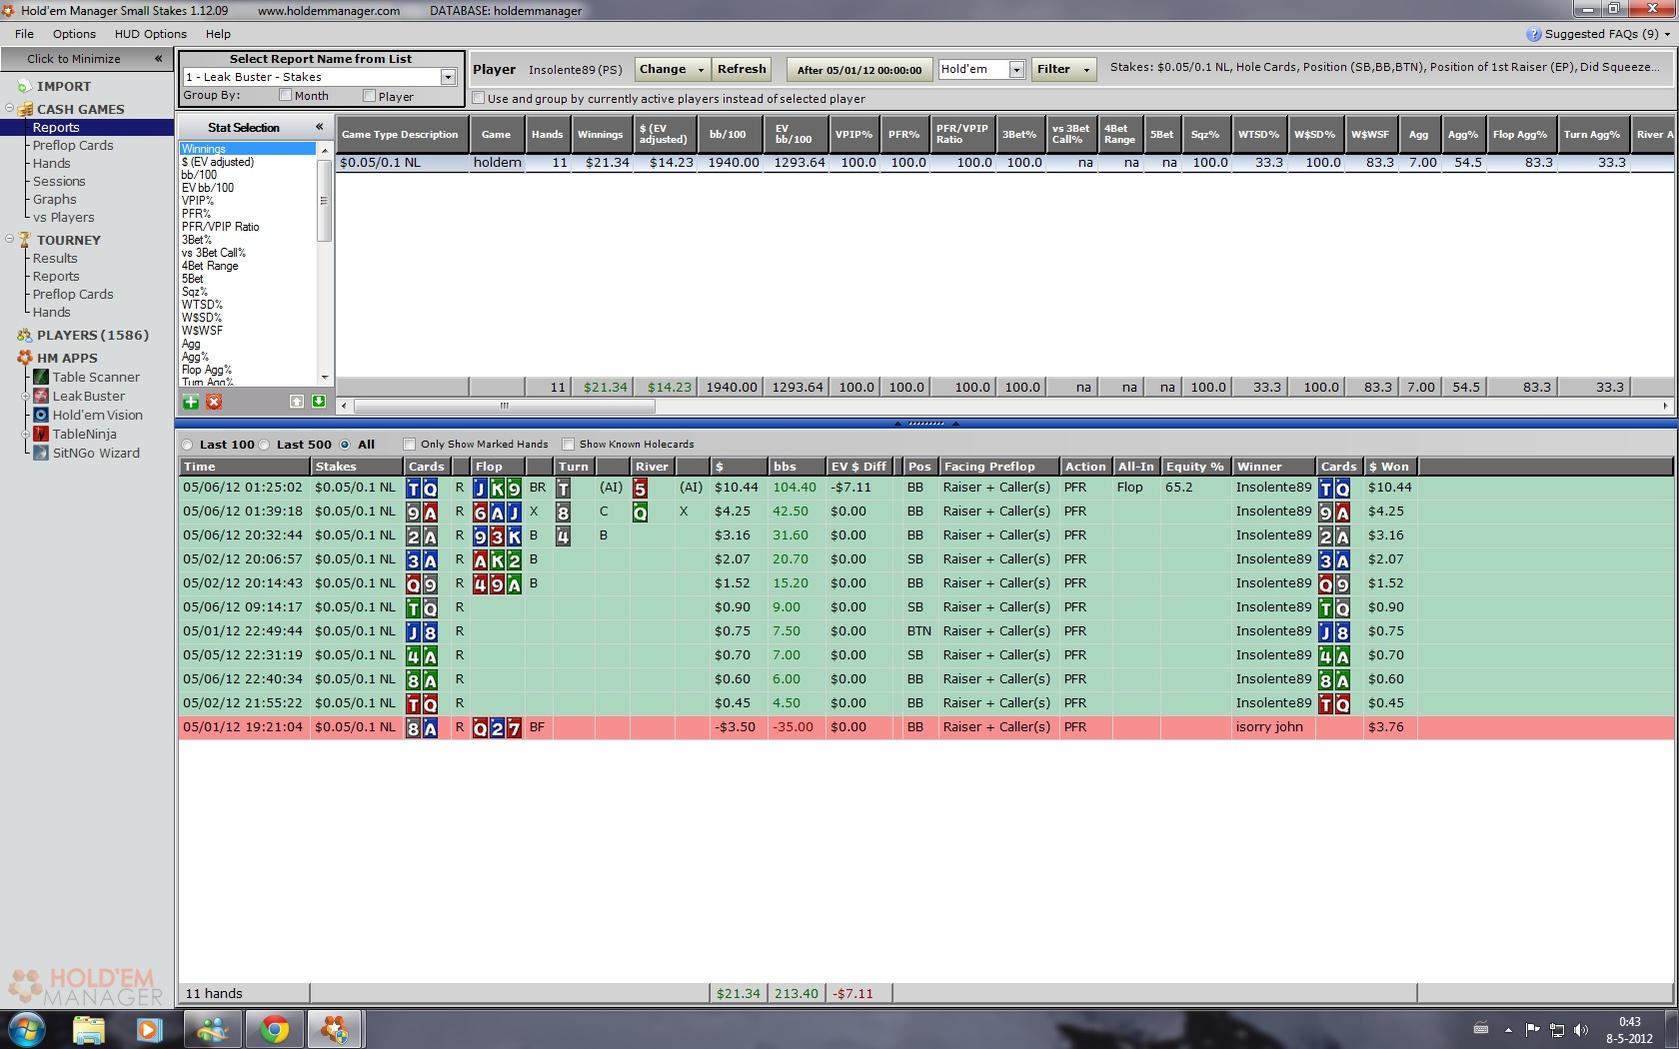The image size is (1679, 1049).
Task: Open the LeakBuster app icon
Action: [41, 396]
